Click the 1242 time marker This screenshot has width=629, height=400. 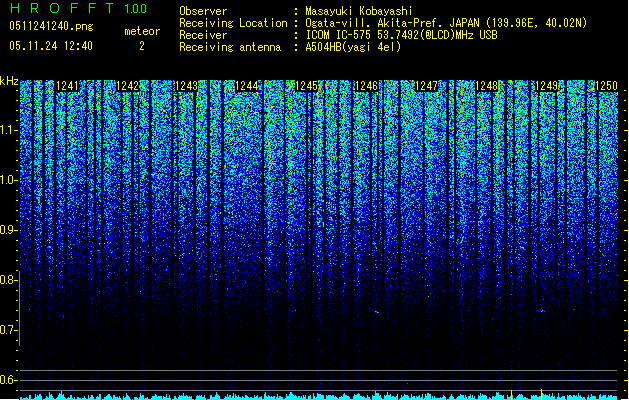pyautogui.click(x=127, y=86)
